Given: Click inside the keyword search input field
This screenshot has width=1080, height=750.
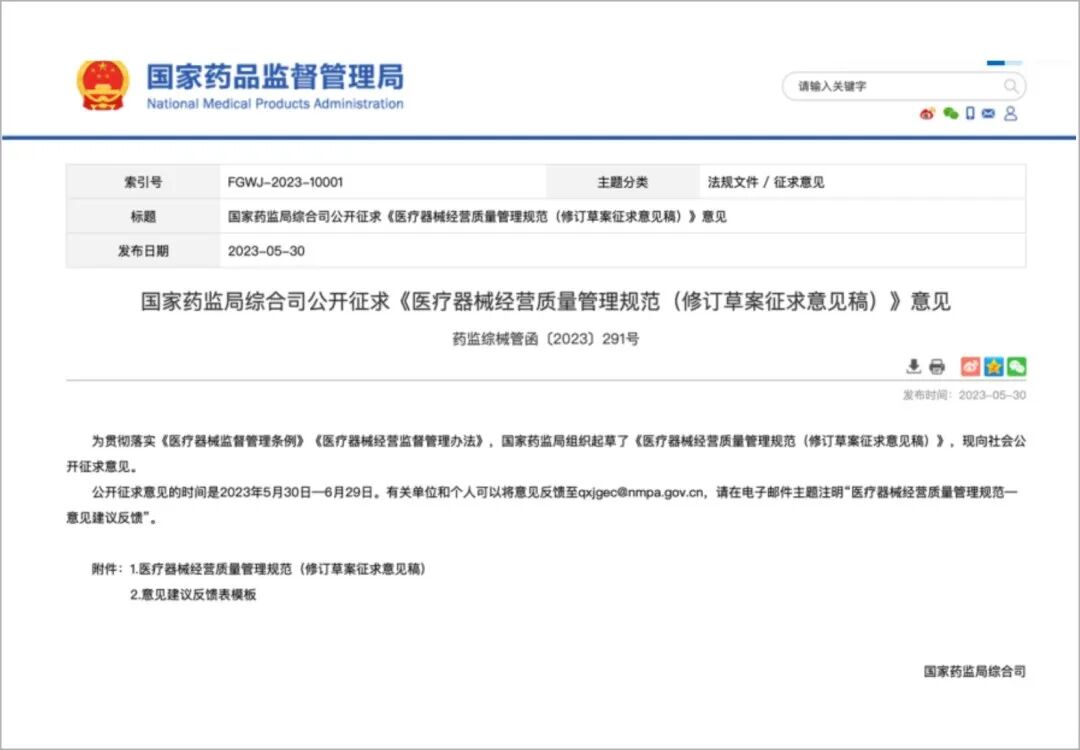Looking at the screenshot, I should [x=880, y=86].
